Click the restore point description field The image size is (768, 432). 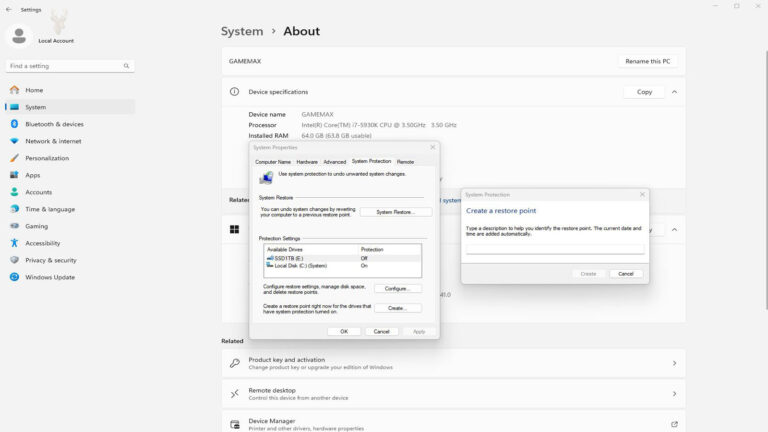(x=555, y=249)
